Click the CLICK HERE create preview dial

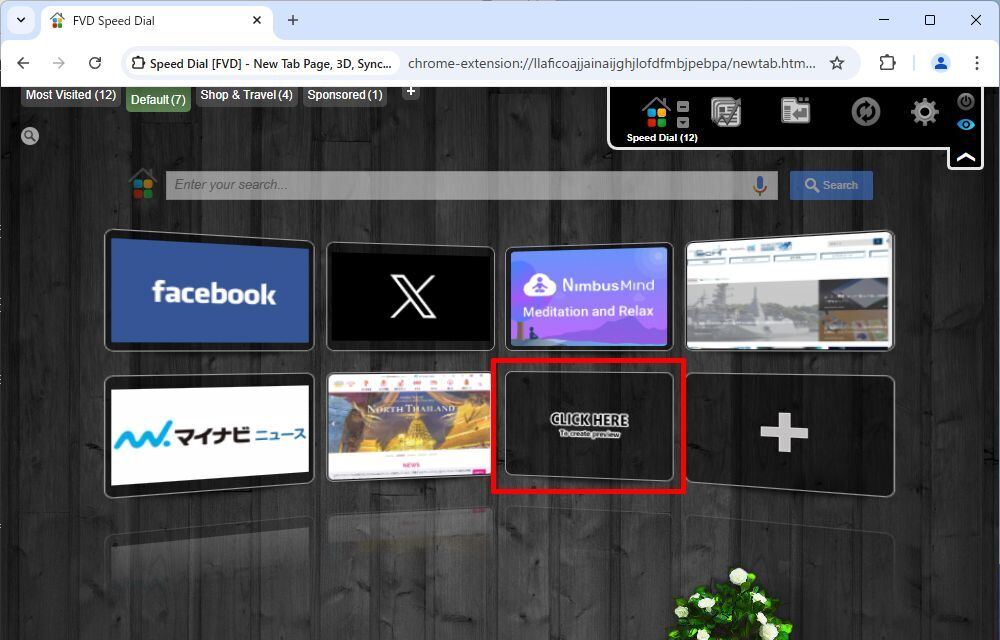click(589, 426)
